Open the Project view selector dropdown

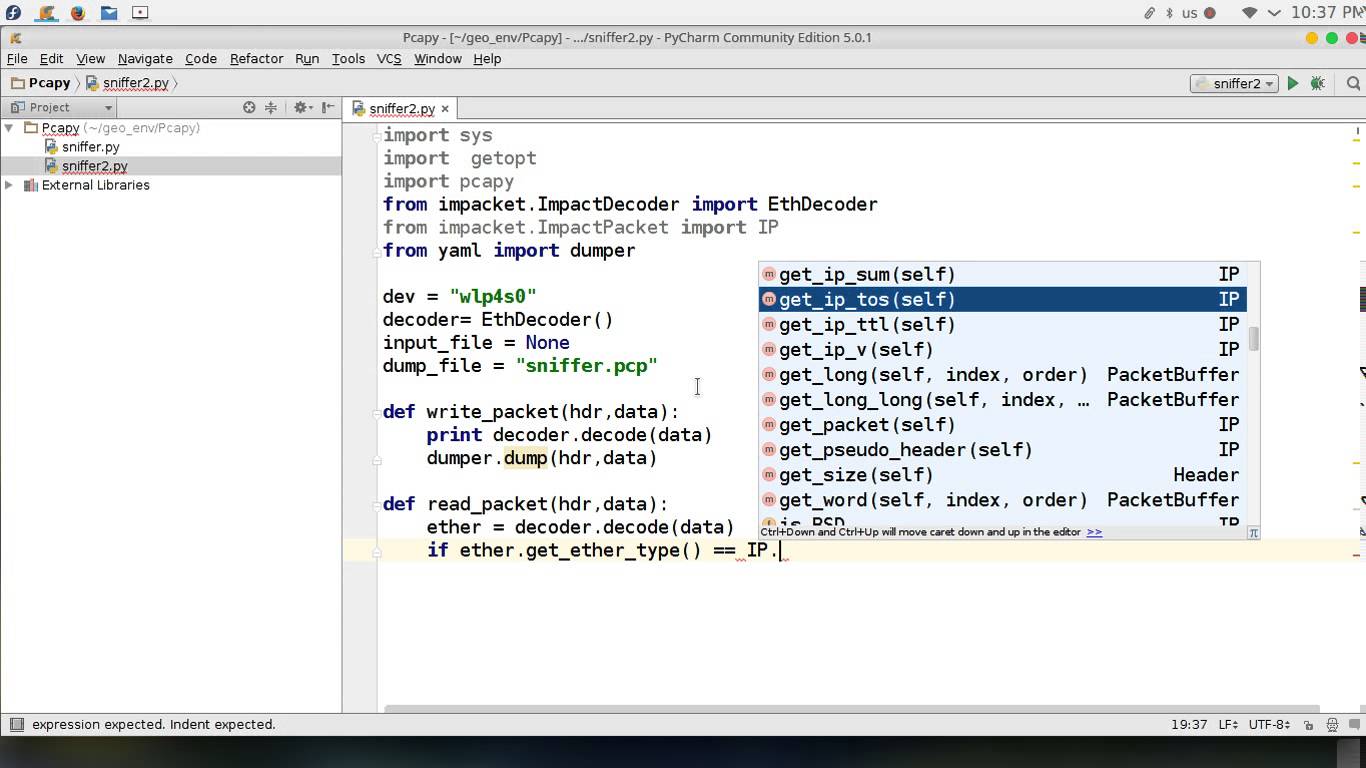(62, 107)
